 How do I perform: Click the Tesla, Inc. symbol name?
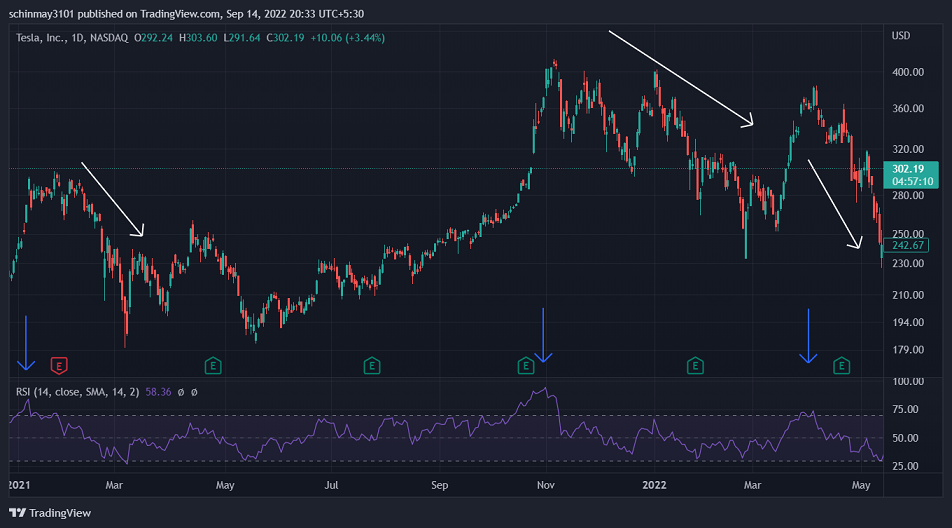pos(40,38)
